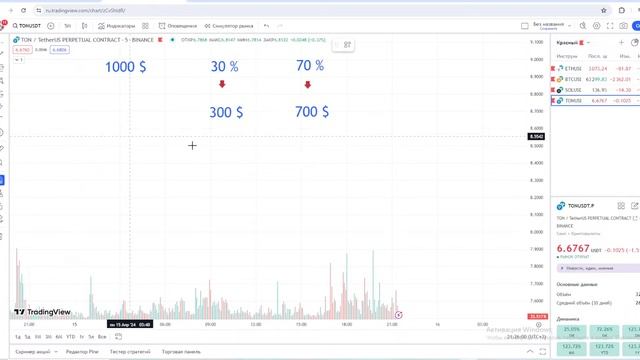Open the chart candle style selector

click(84, 26)
